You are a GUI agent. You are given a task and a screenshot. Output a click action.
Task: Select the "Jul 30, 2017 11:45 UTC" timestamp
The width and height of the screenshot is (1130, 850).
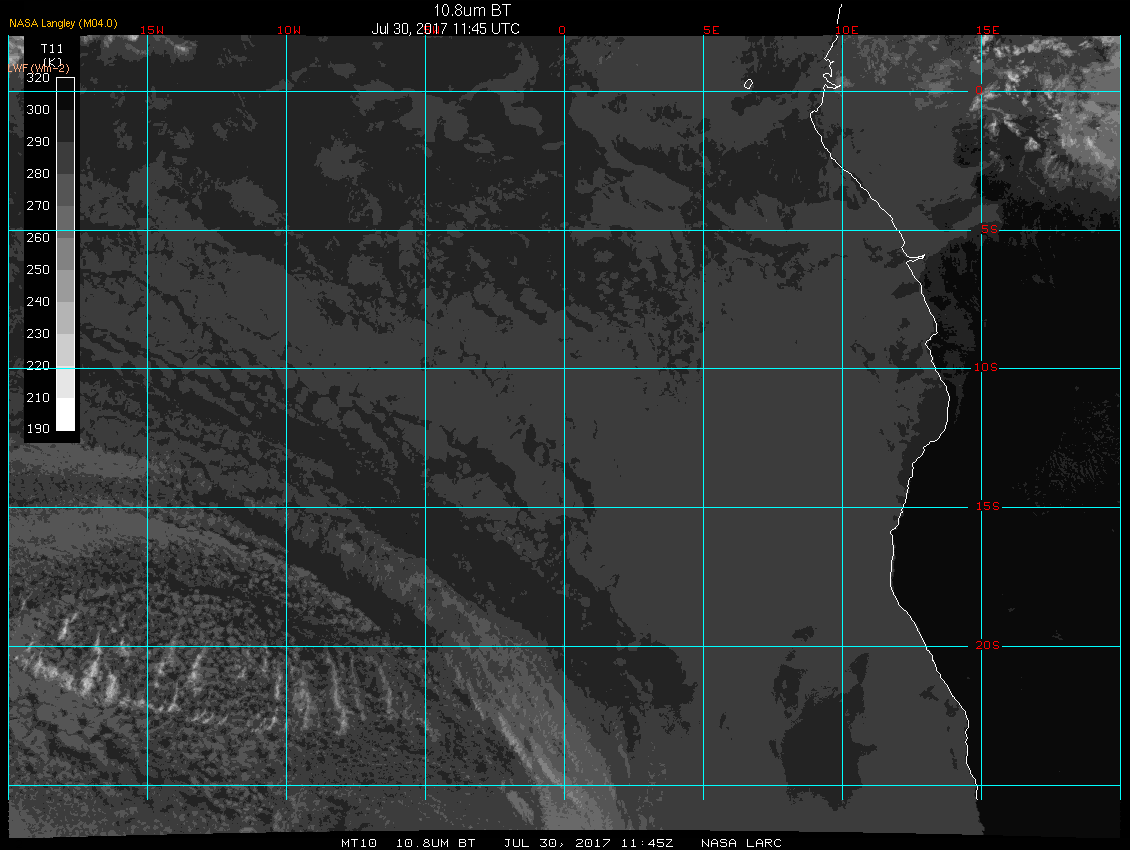click(445, 29)
